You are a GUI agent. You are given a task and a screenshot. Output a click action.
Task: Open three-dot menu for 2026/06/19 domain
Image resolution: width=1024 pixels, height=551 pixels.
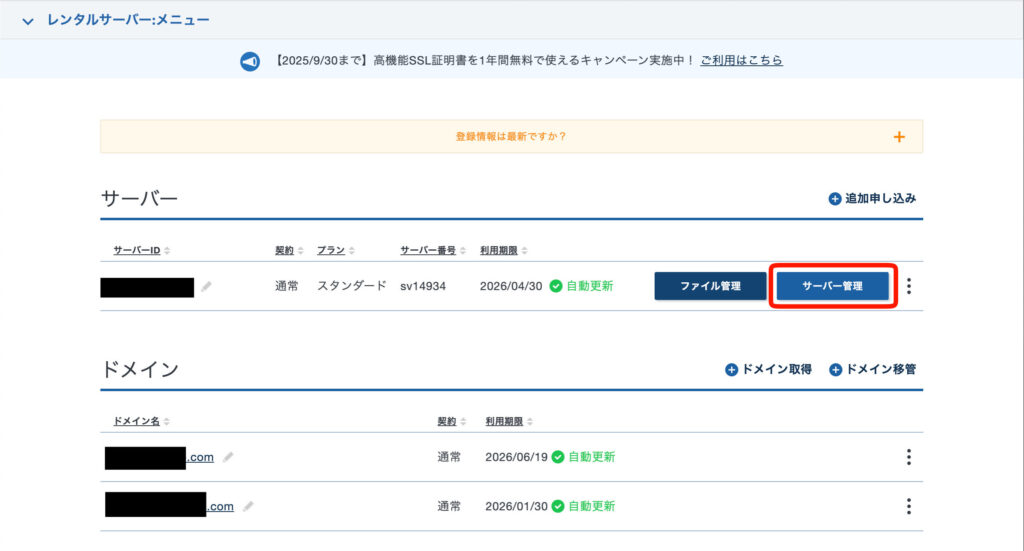pos(908,457)
